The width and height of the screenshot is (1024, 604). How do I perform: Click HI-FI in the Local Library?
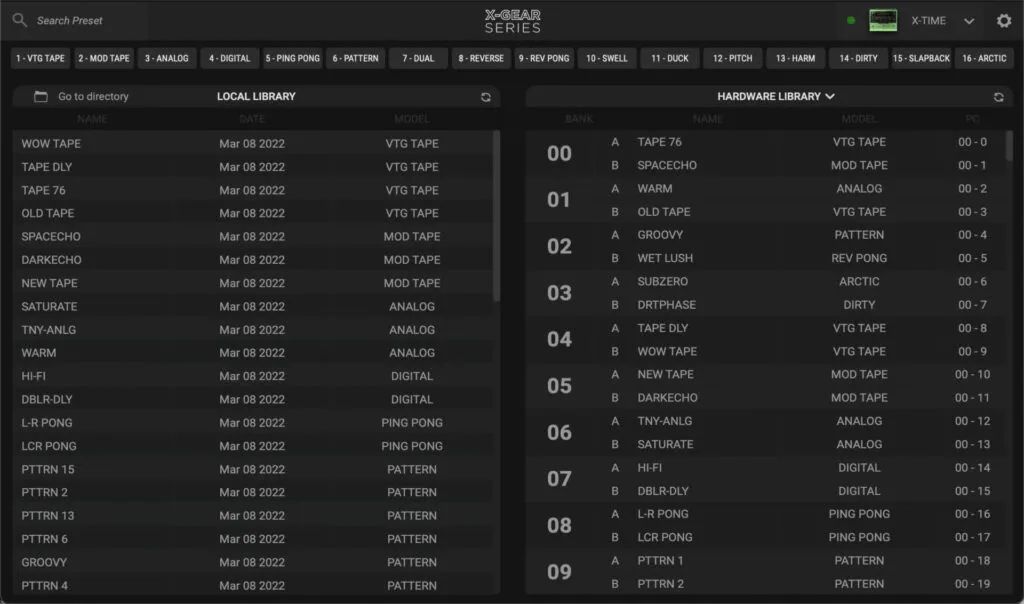(253, 377)
